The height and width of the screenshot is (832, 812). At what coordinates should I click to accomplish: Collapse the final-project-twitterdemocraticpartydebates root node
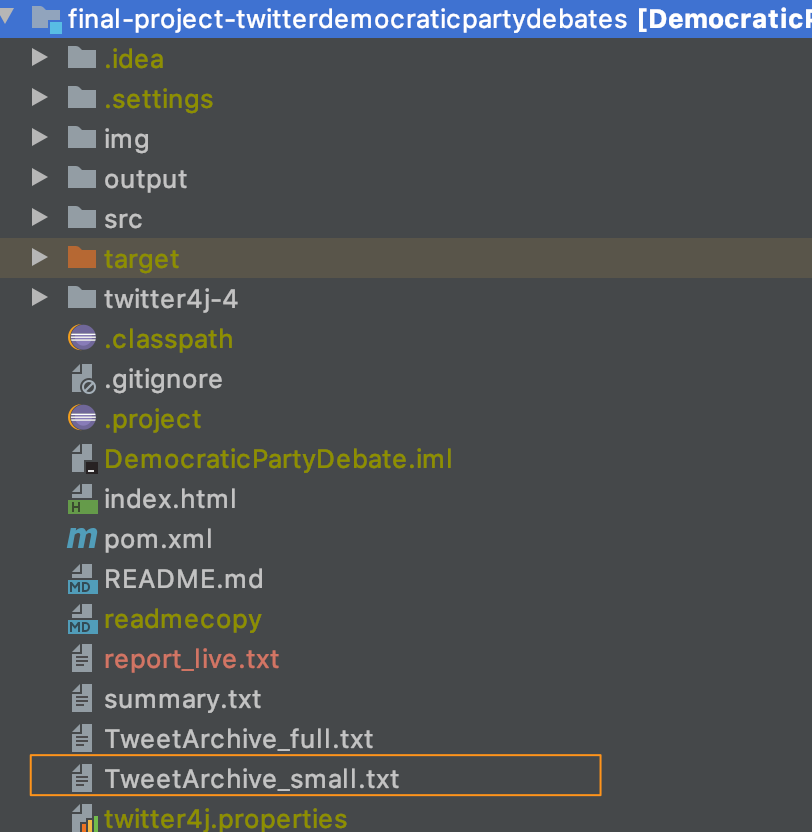(6, 16)
